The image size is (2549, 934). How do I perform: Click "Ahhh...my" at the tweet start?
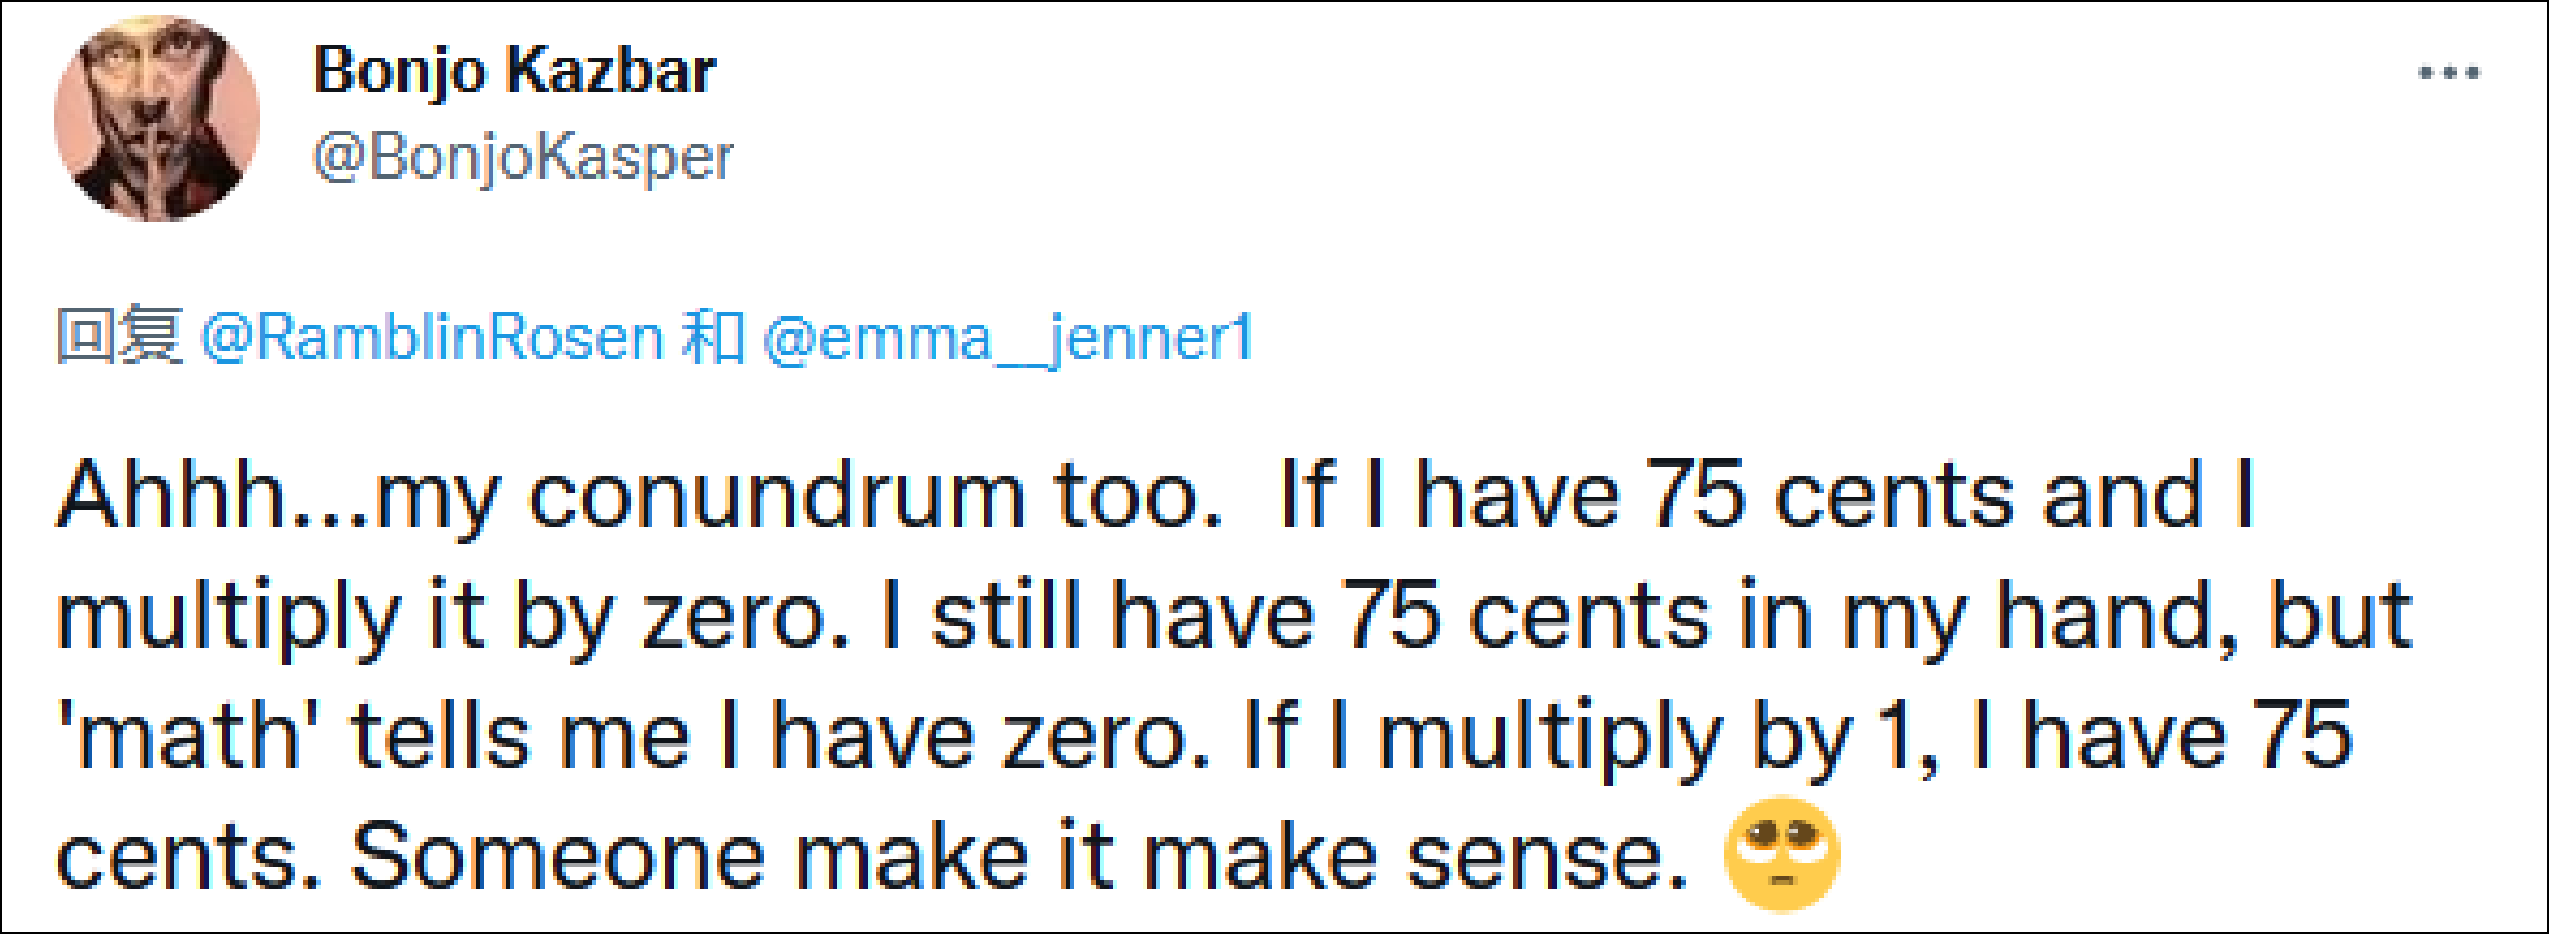tap(277, 497)
